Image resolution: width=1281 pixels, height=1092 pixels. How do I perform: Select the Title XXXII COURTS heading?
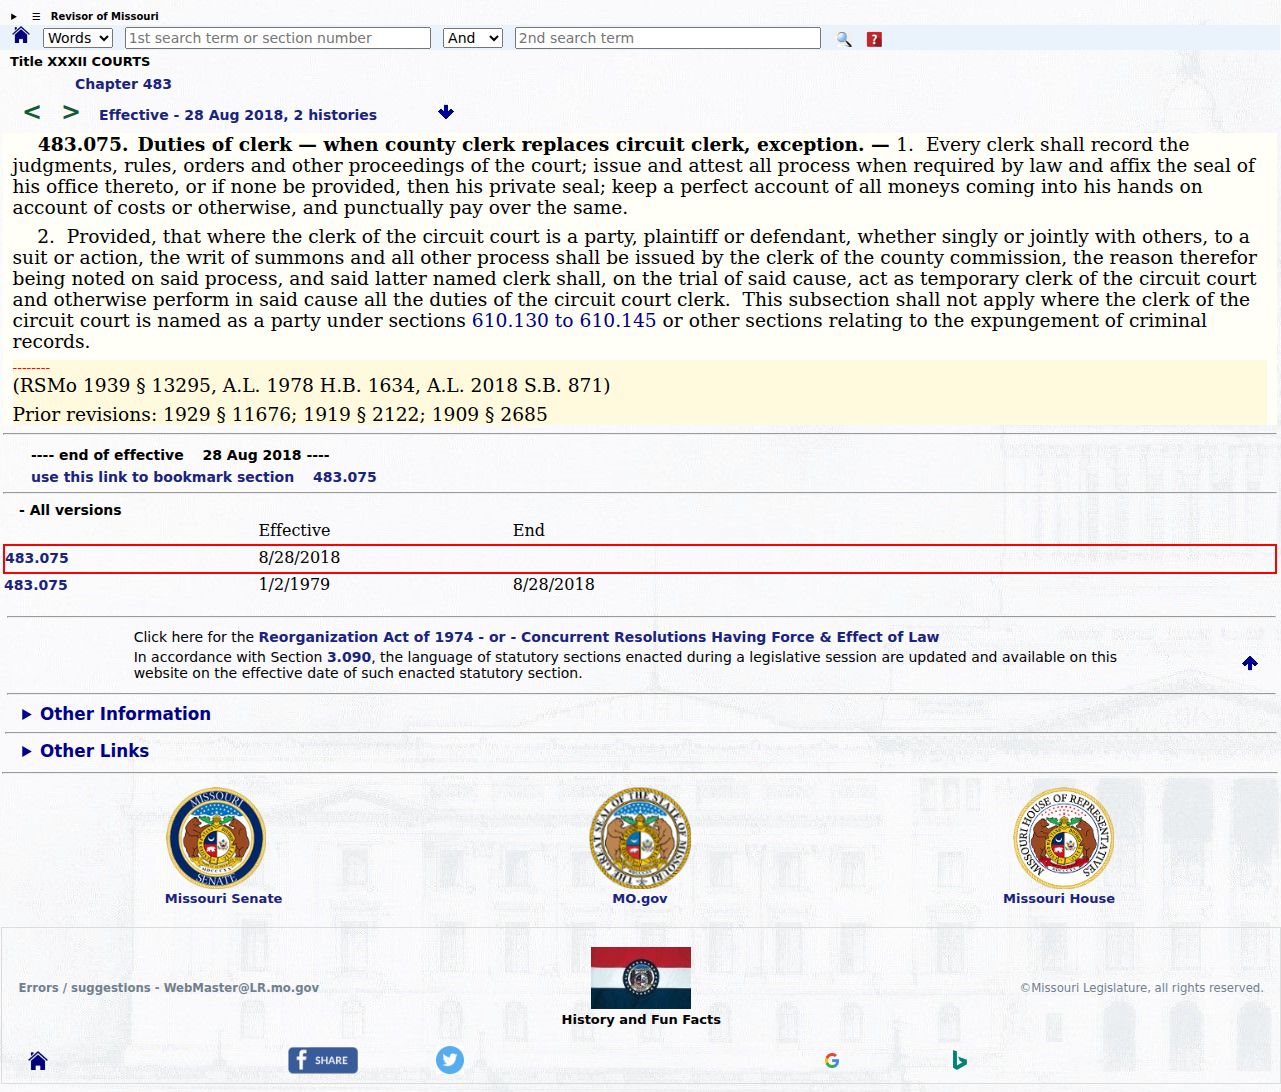(x=80, y=61)
